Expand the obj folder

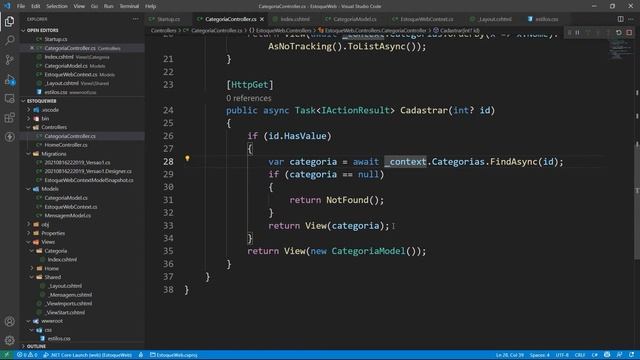point(45,224)
